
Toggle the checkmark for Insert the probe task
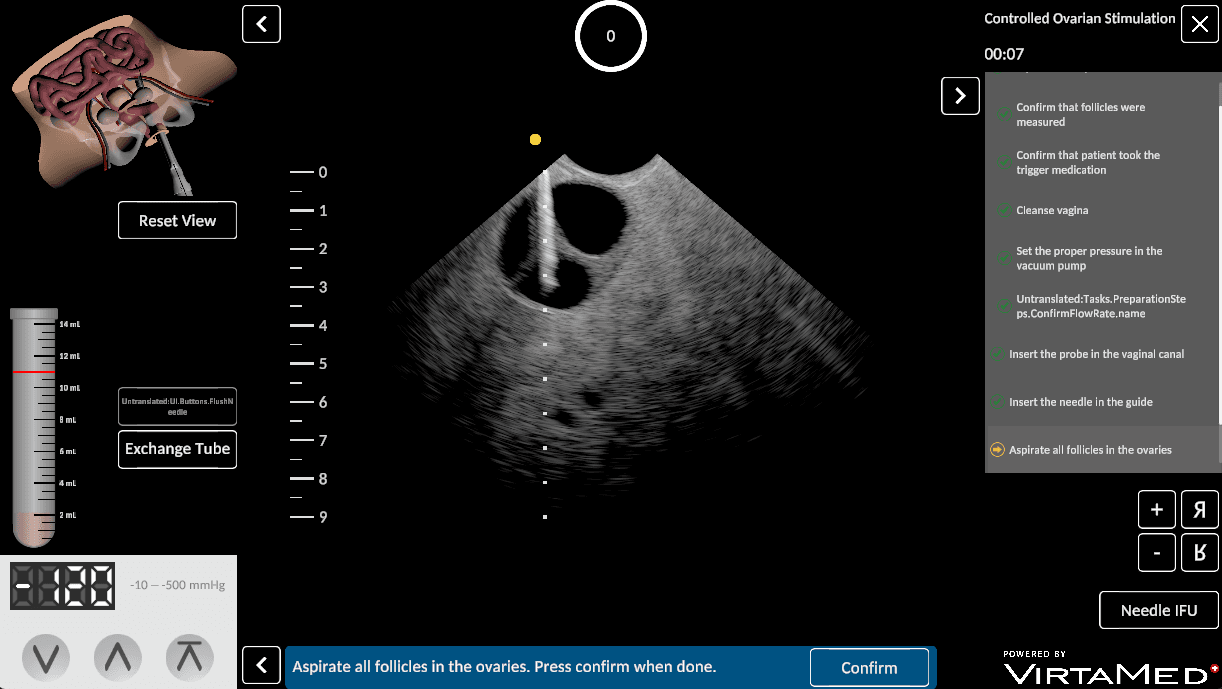click(999, 354)
